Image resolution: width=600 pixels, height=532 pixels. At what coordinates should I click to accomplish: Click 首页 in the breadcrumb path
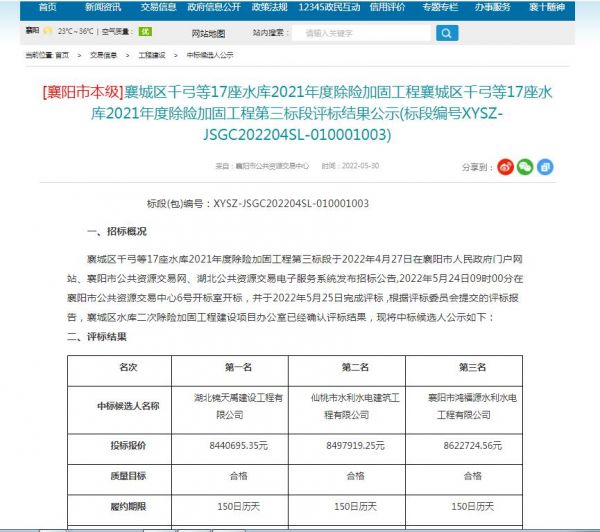point(62,54)
